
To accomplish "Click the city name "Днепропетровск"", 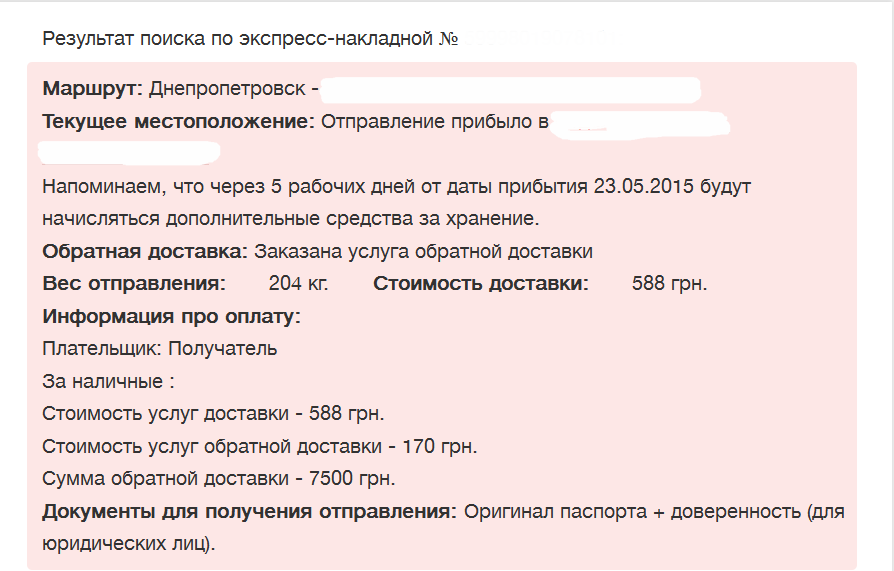I will coord(227,88).
